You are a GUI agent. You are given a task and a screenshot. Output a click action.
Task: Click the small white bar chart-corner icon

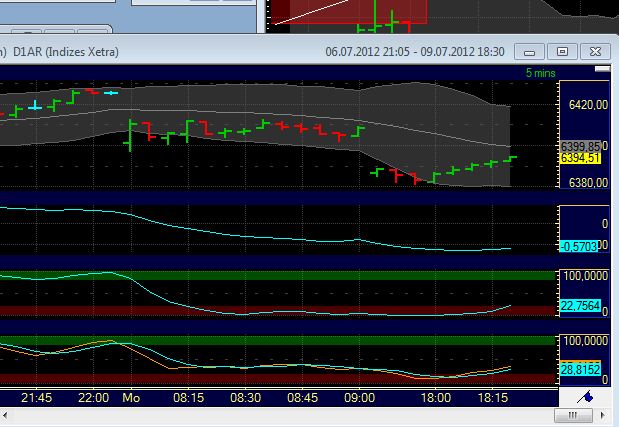pos(602,69)
